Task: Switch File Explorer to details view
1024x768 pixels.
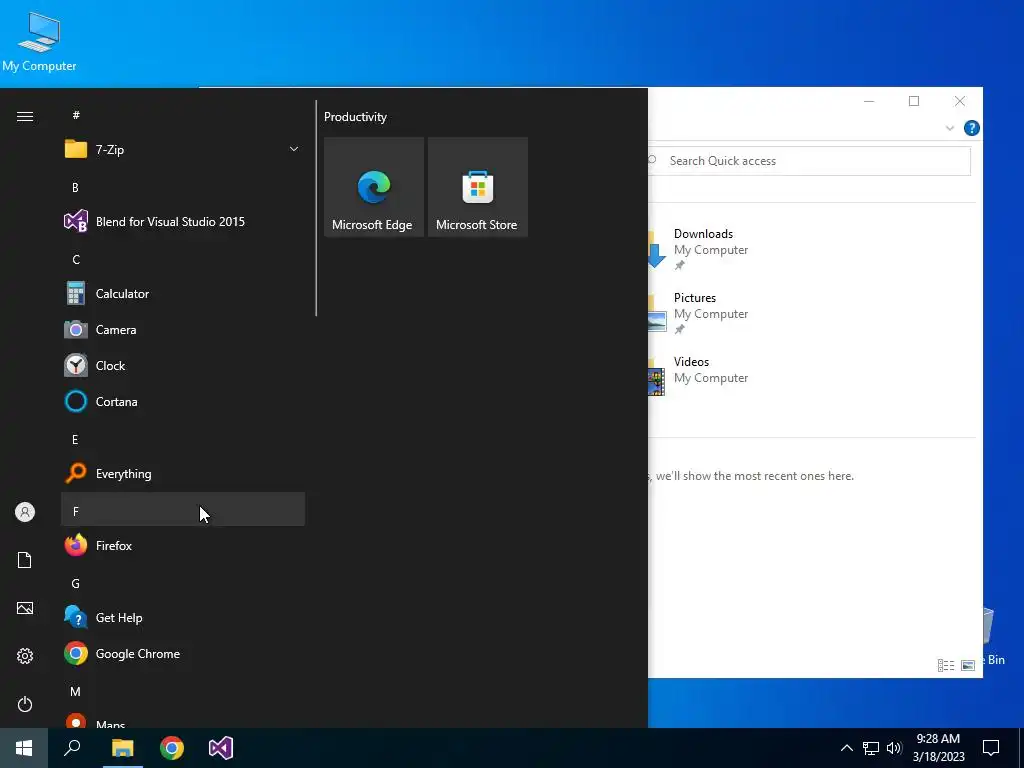Action: (x=946, y=665)
